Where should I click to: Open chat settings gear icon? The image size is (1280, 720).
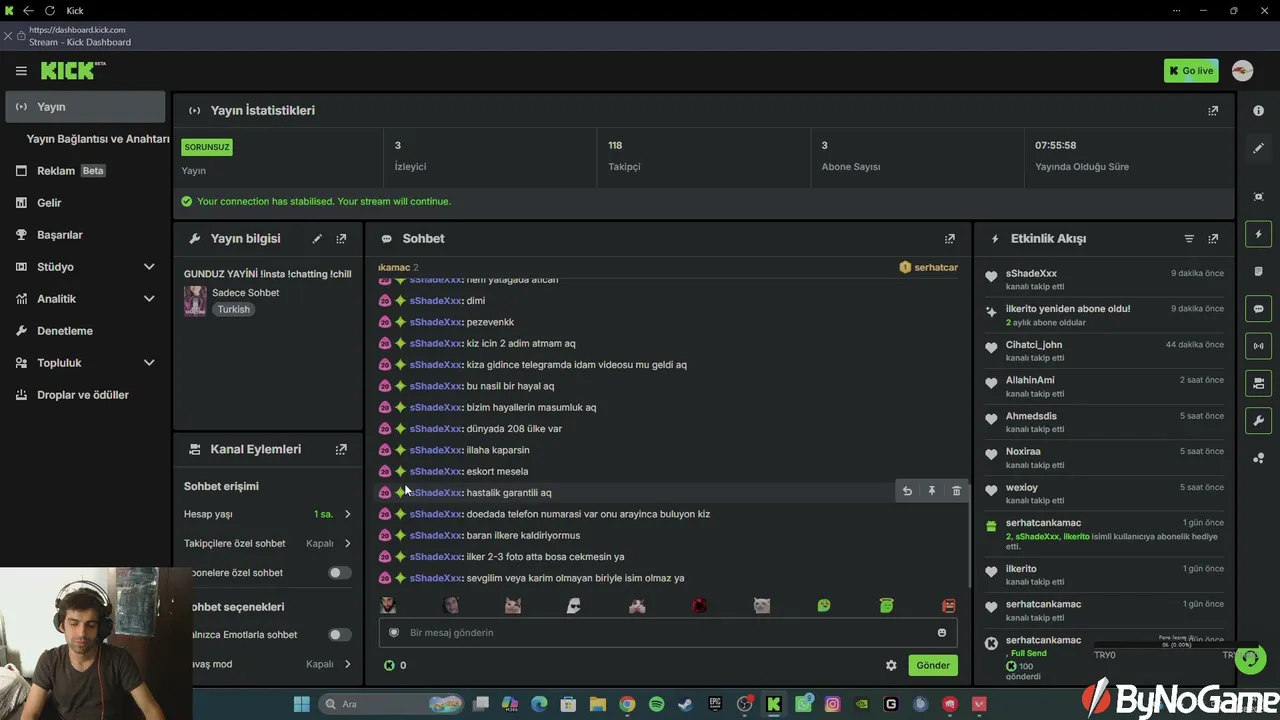pos(891,665)
